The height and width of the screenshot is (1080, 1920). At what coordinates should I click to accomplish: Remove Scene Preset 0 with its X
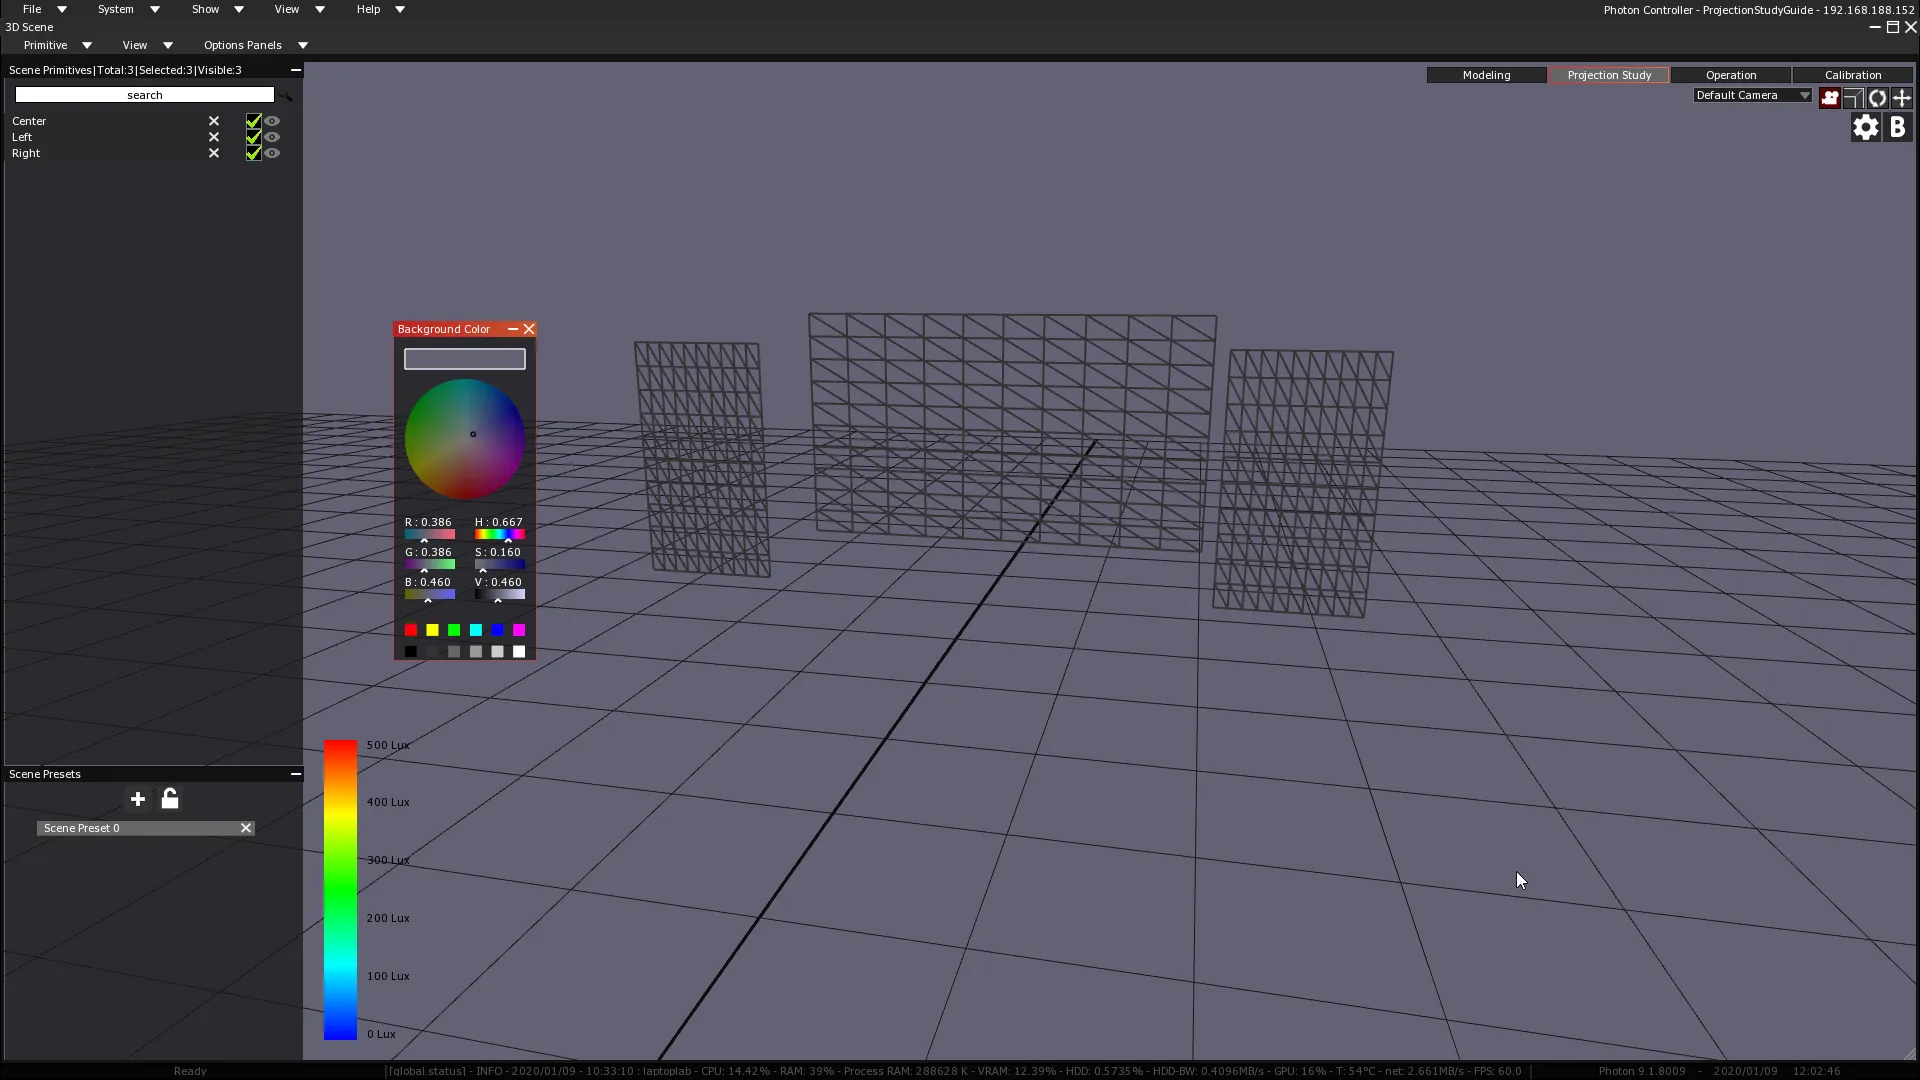click(x=245, y=828)
